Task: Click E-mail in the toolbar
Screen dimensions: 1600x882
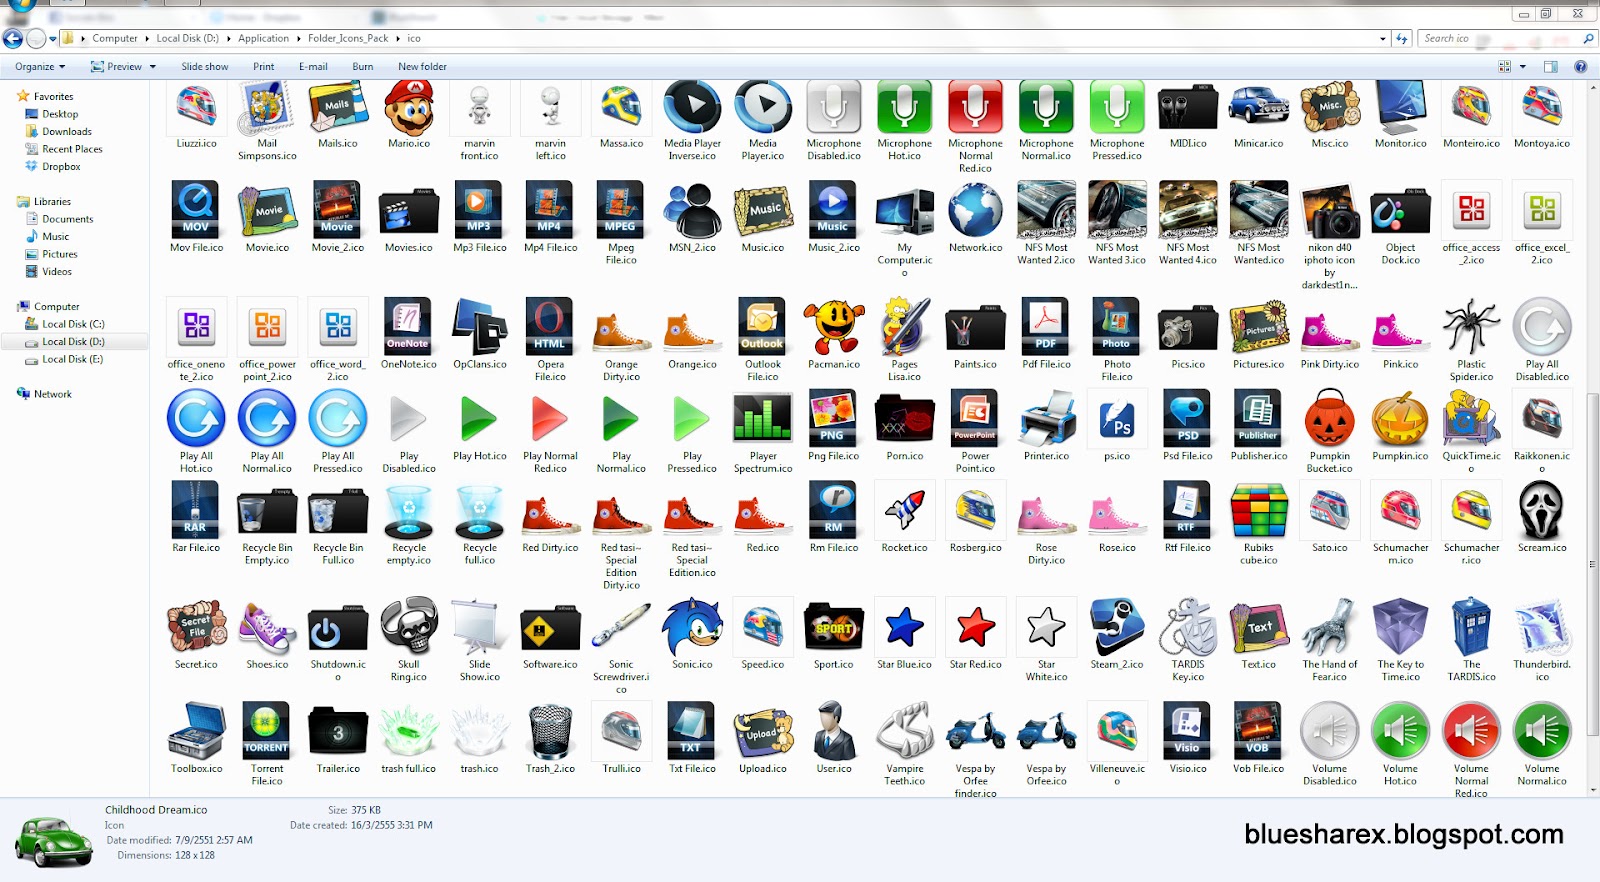Action: pos(313,67)
